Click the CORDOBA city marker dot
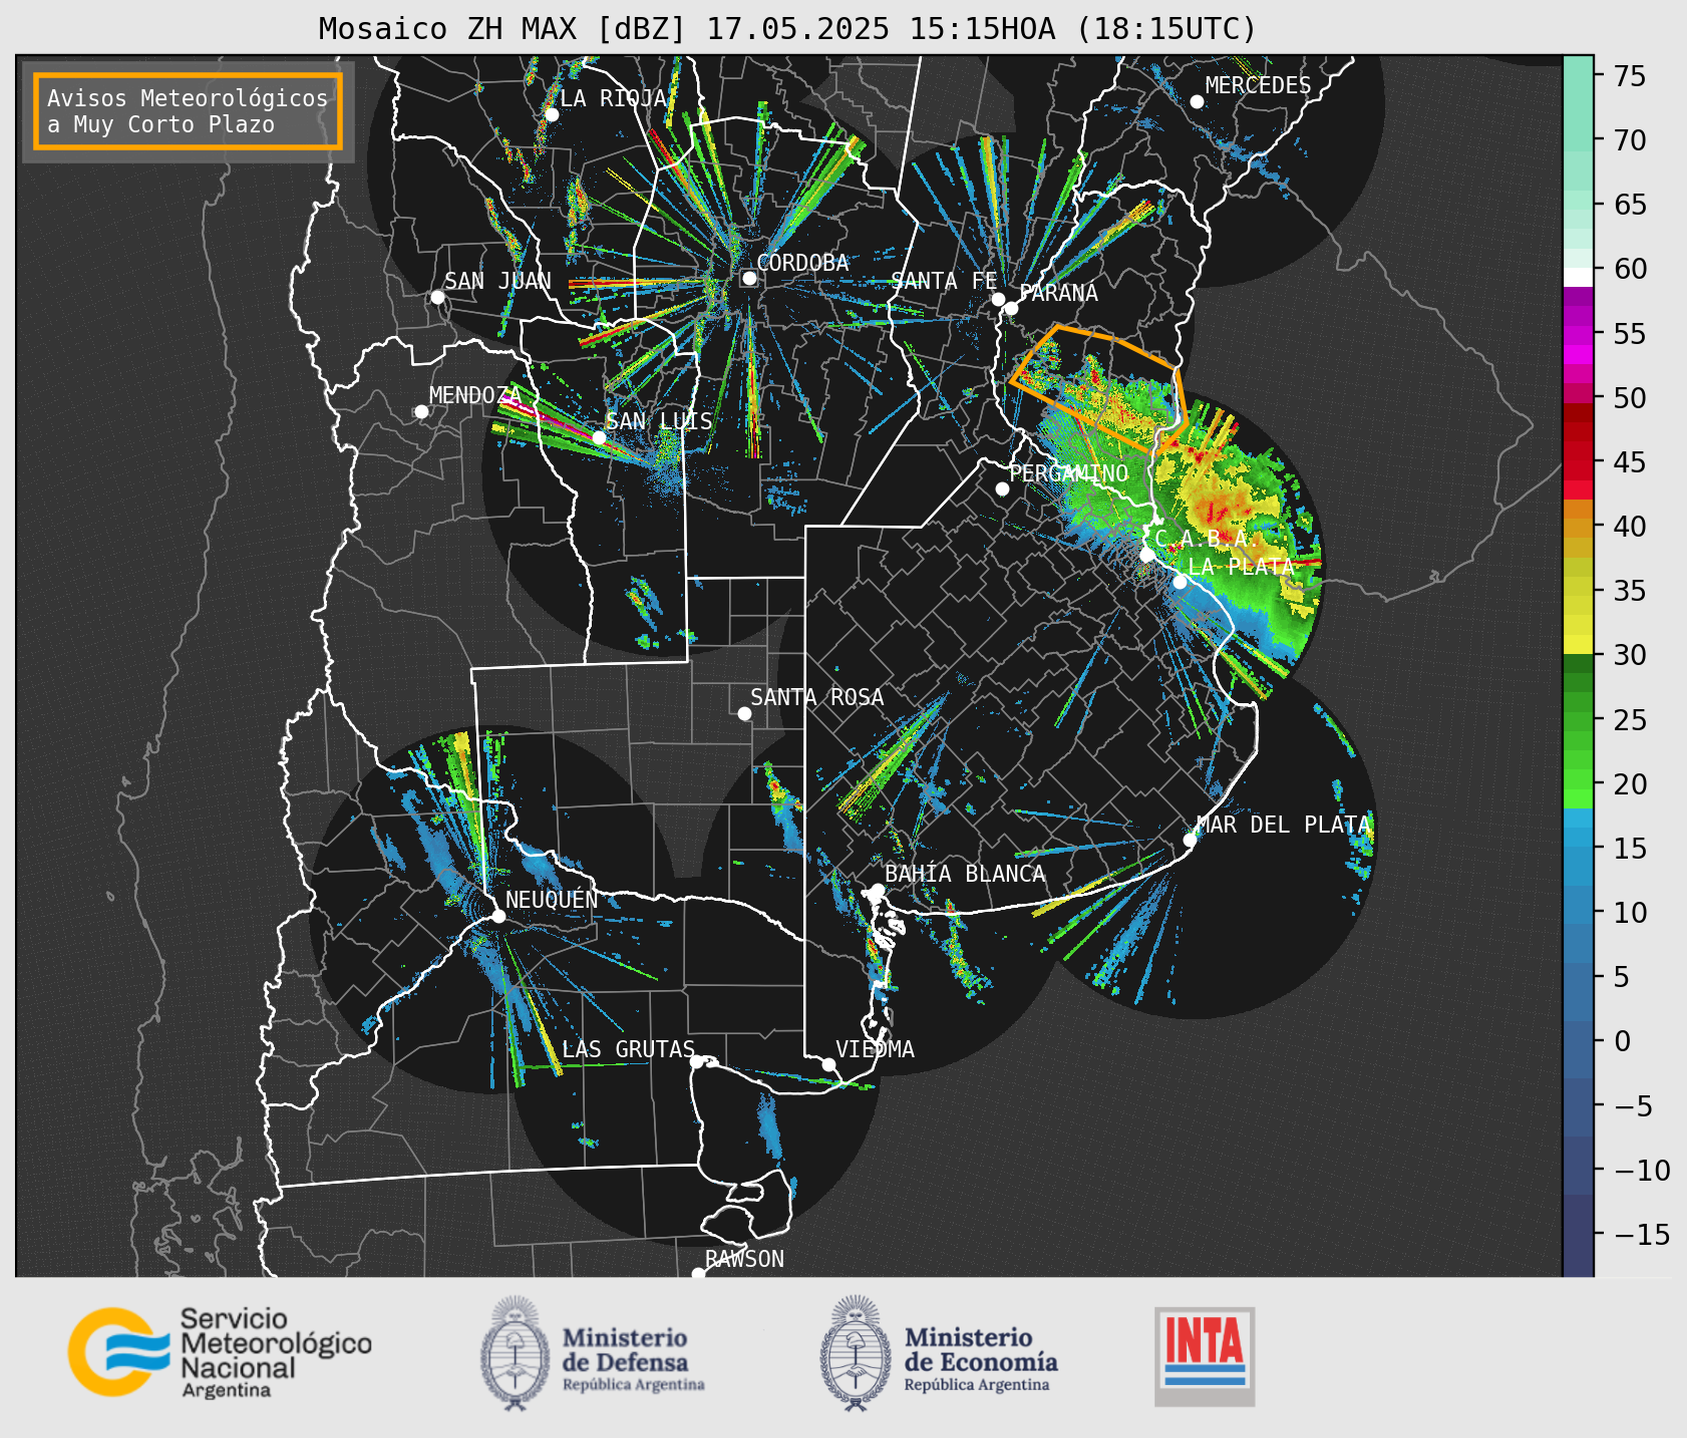This screenshot has height=1438, width=1687. (749, 278)
